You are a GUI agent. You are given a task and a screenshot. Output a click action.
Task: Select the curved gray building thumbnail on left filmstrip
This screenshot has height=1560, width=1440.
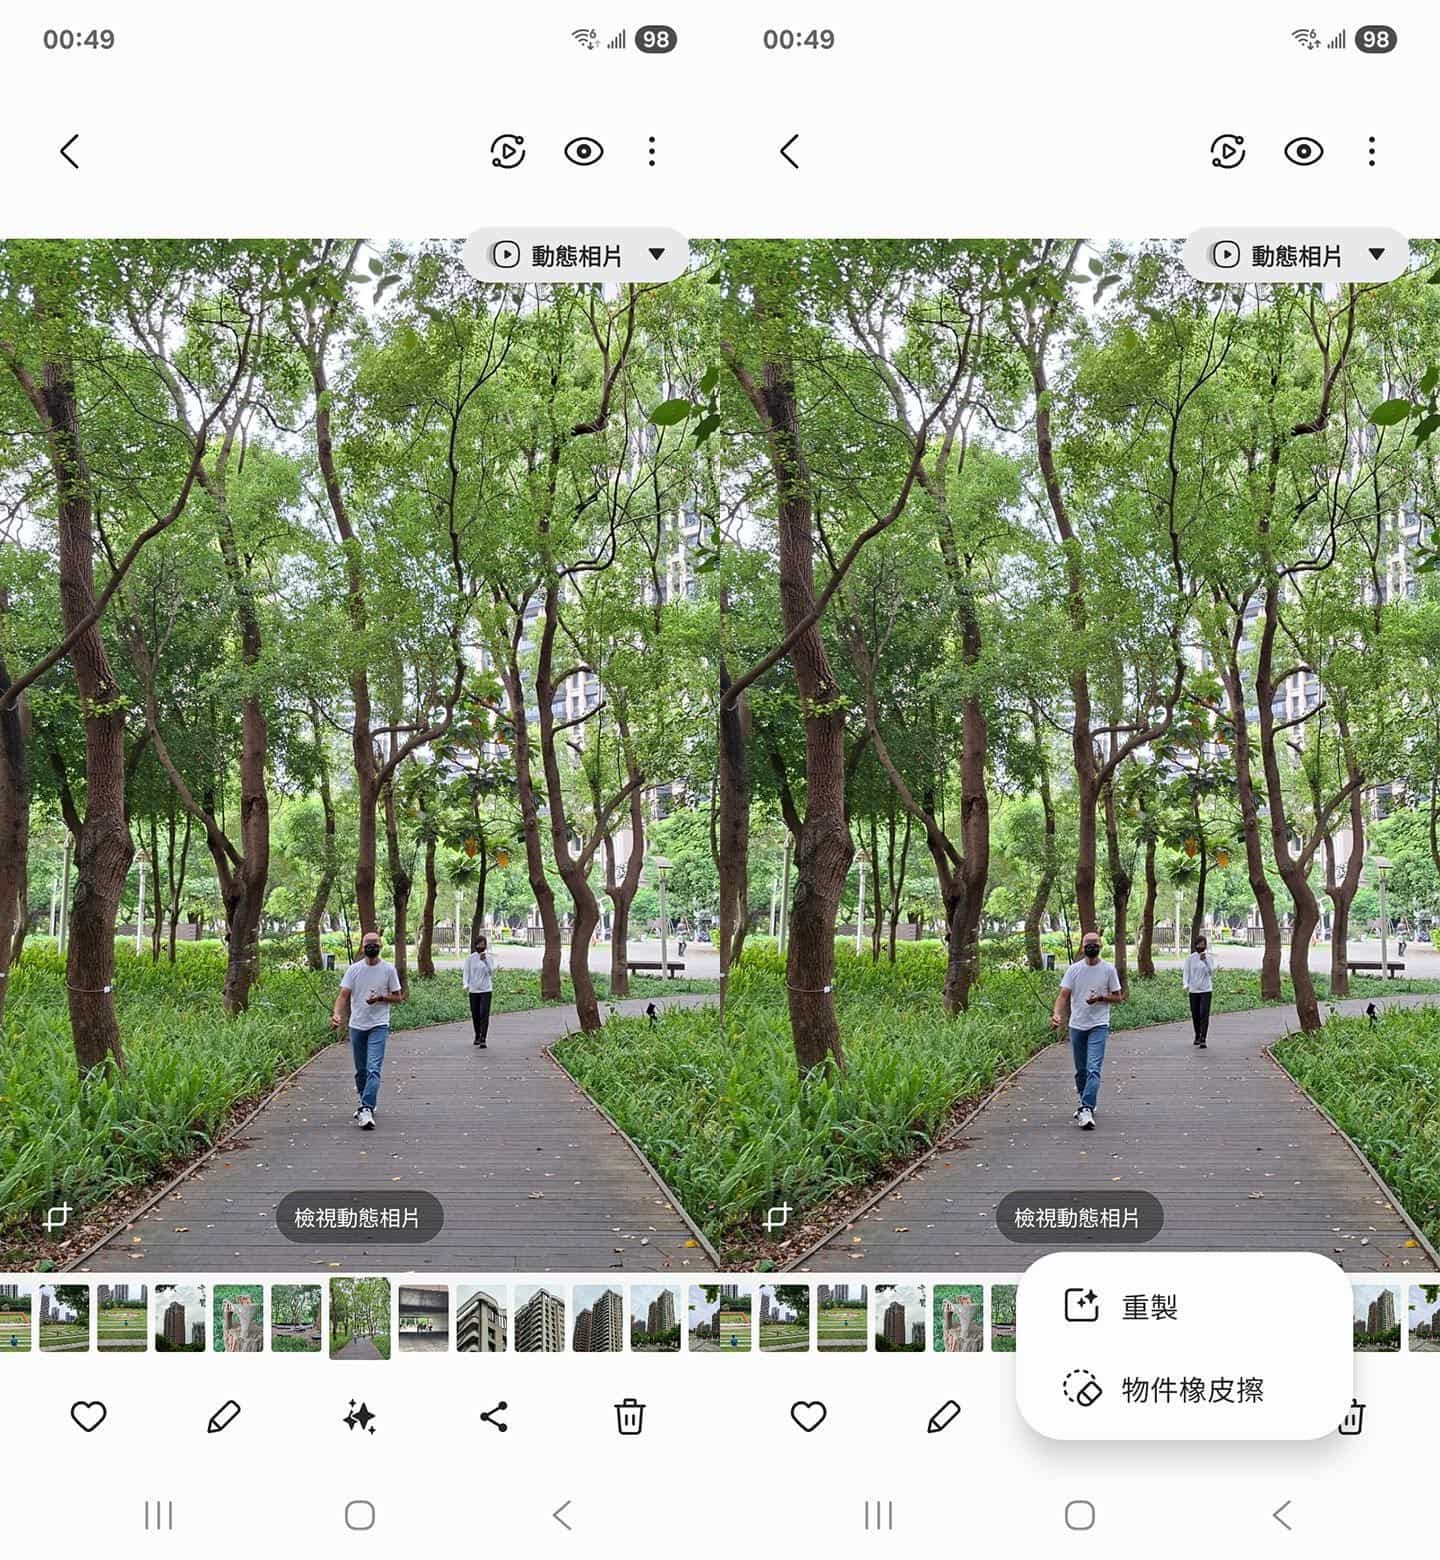482,1318
